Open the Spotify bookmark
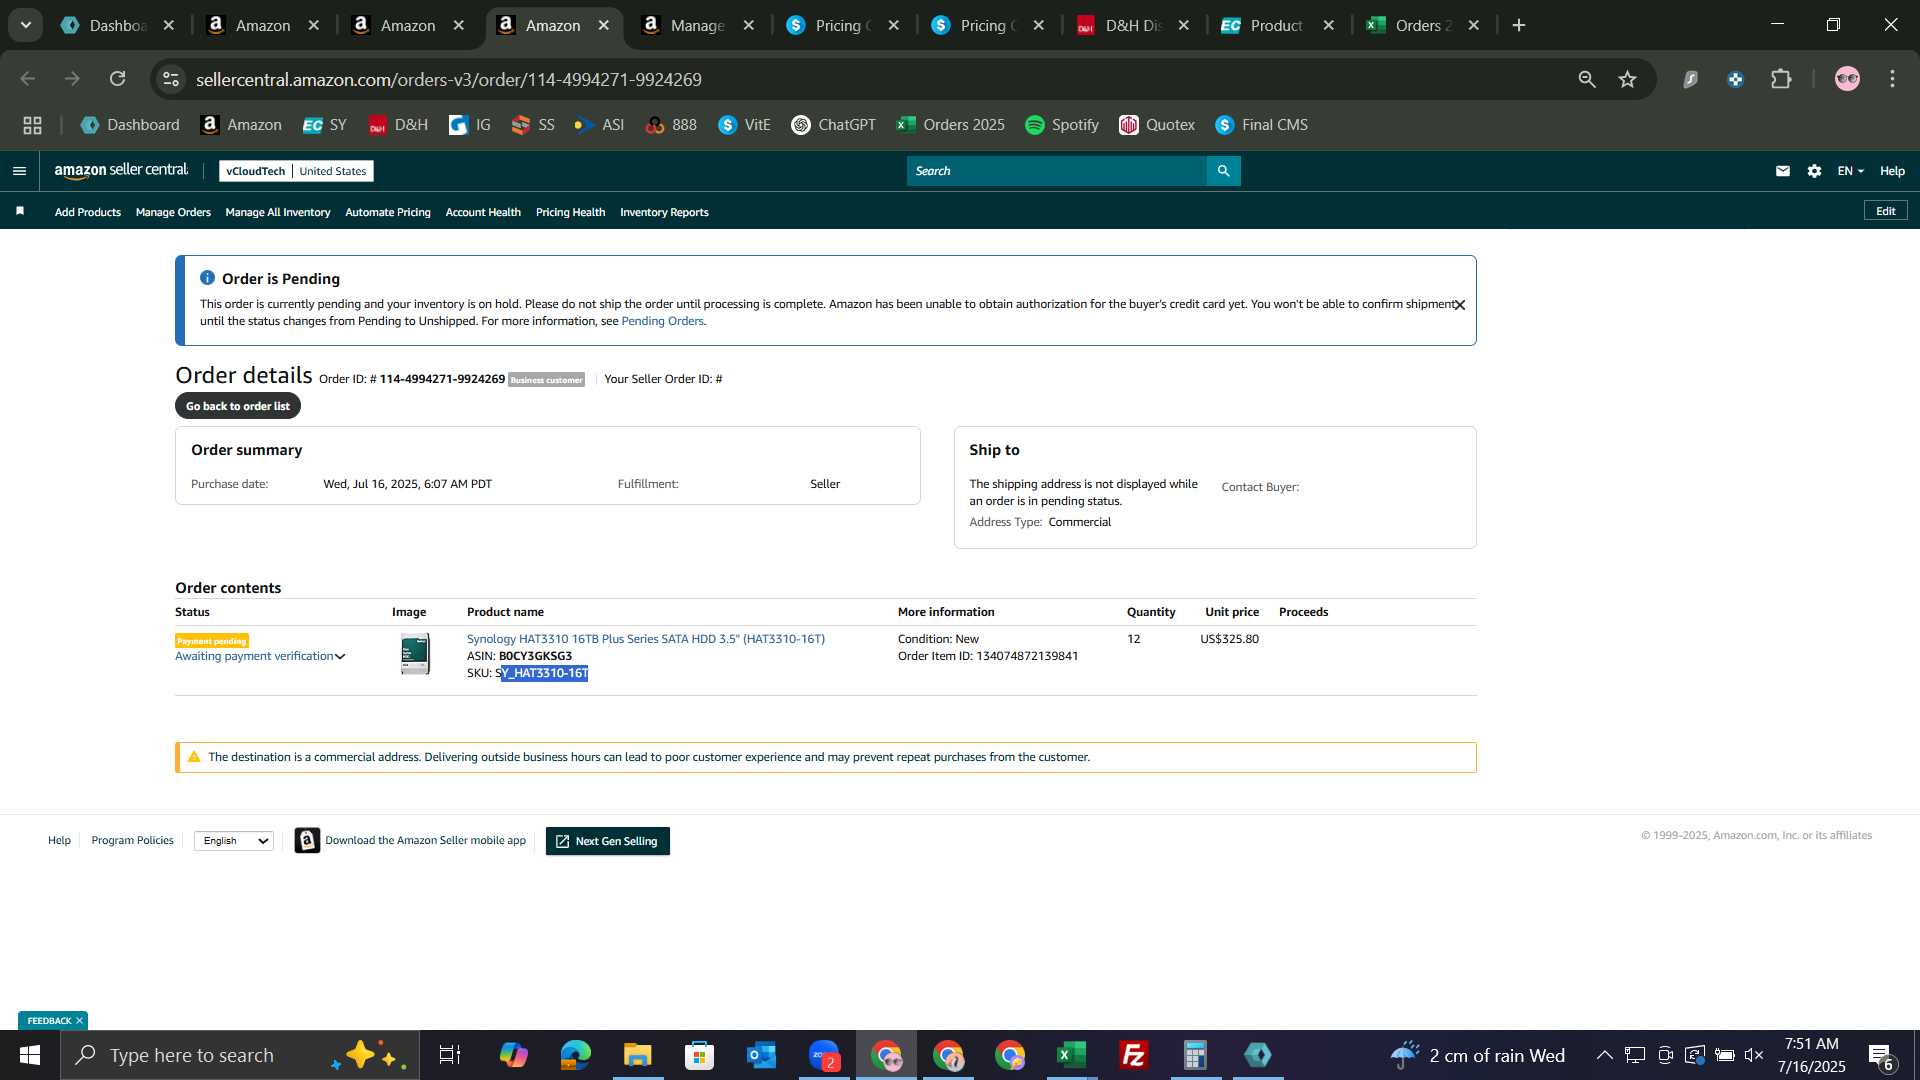The width and height of the screenshot is (1920, 1080). coord(1062,125)
